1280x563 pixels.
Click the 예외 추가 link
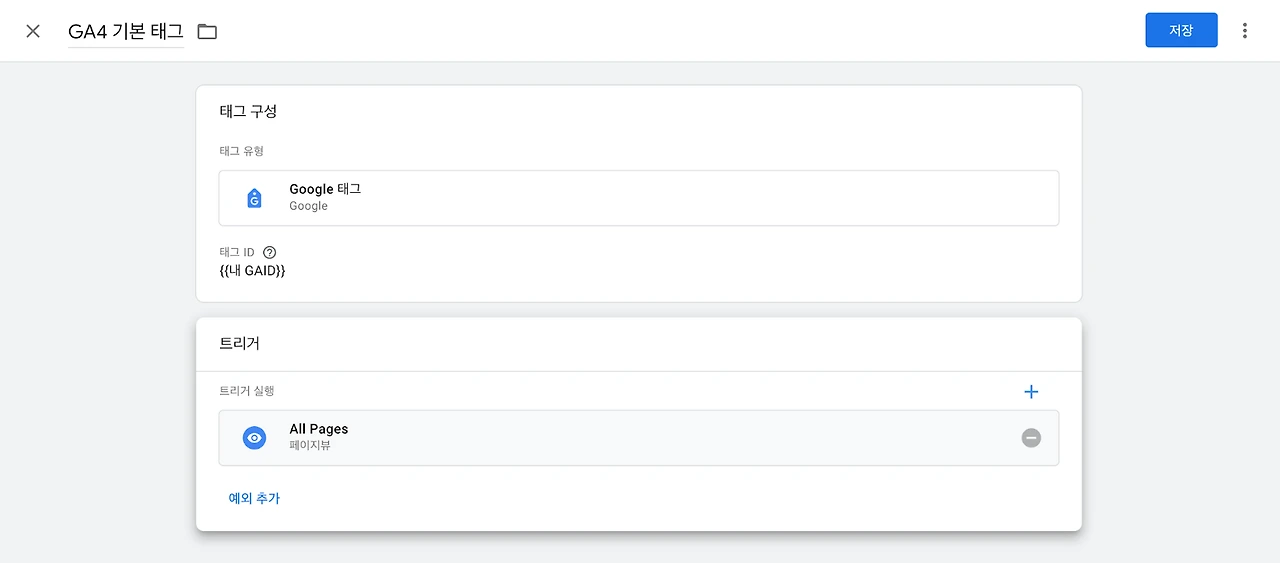point(254,498)
